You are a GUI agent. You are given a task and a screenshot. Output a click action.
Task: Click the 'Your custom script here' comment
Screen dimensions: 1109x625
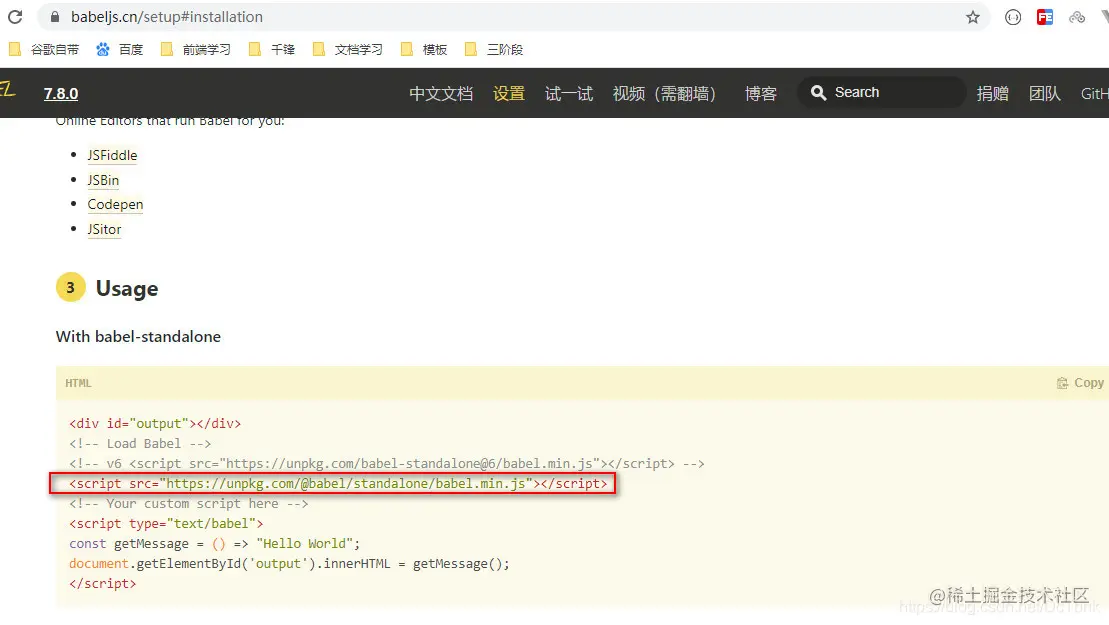click(189, 503)
